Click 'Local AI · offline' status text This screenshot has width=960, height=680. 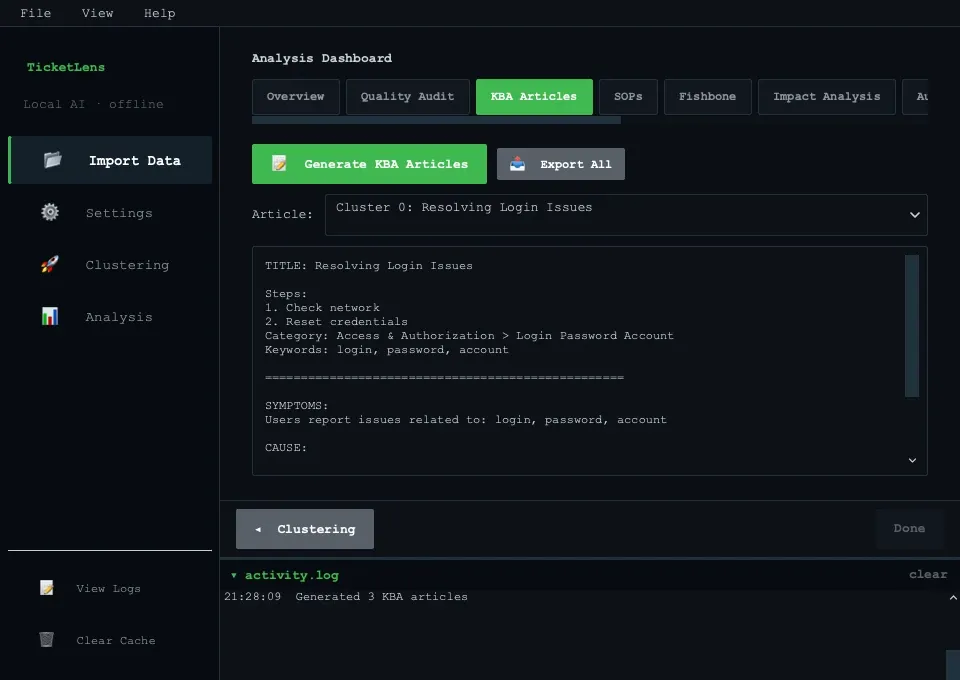click(x=94, y=104)
